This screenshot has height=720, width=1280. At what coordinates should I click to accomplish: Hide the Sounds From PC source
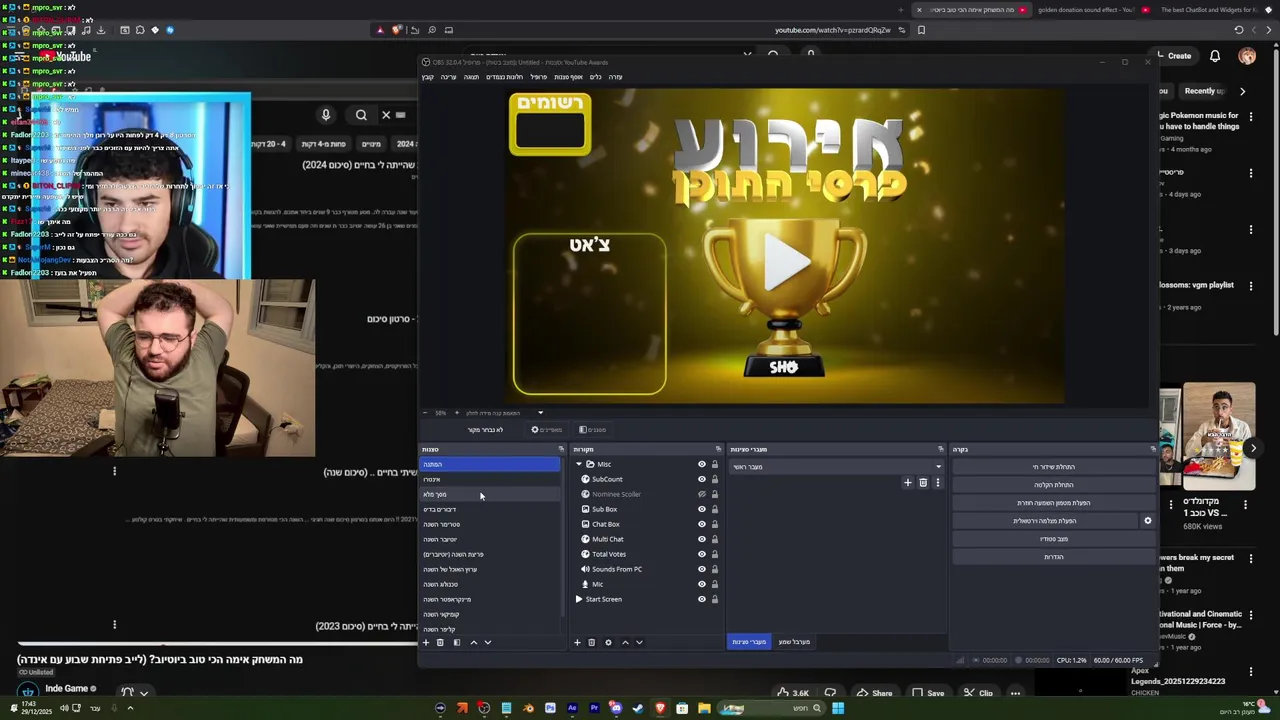pyautogui.click(x=701, y=569)
